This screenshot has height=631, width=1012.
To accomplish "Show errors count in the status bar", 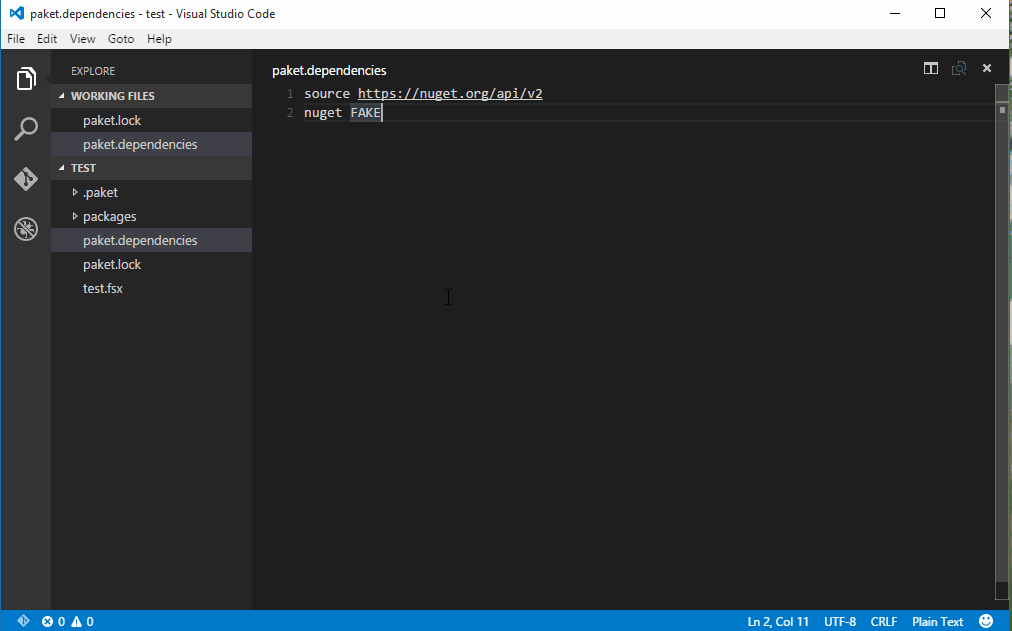I will [x=54, y=621].
